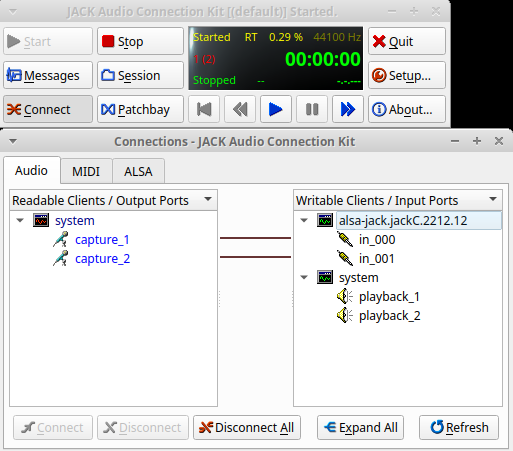This screenshot has height=451, width=513.
Task: Click the RT realtime indicator in status display
Action: point(251,37)
